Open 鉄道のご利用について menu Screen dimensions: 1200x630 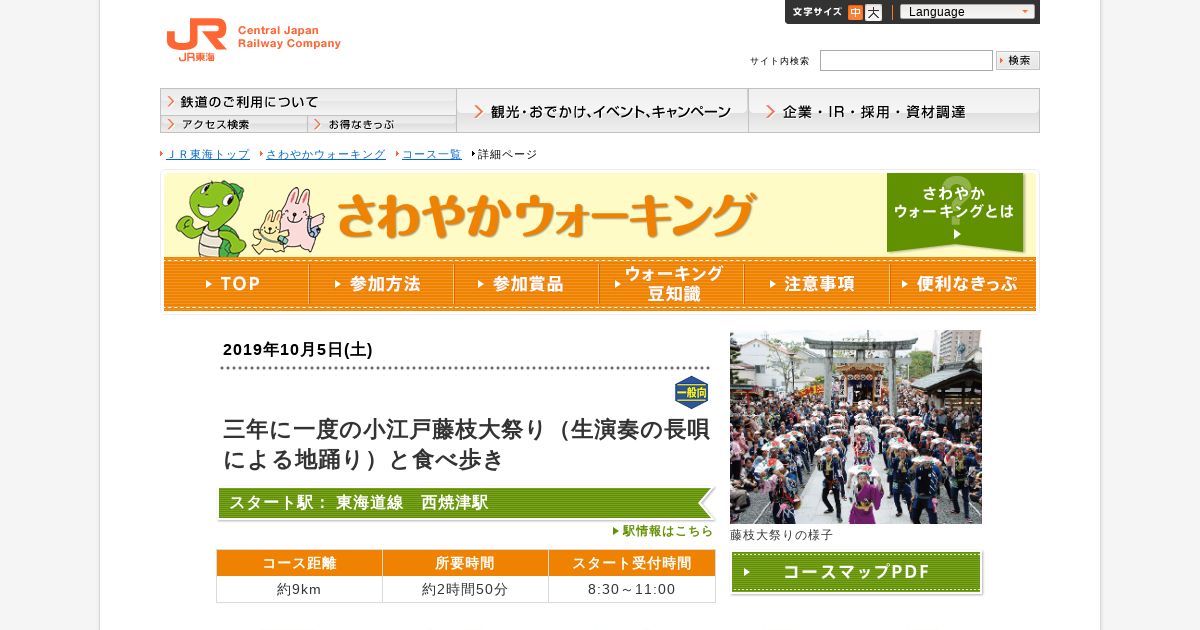click(308, 102)
